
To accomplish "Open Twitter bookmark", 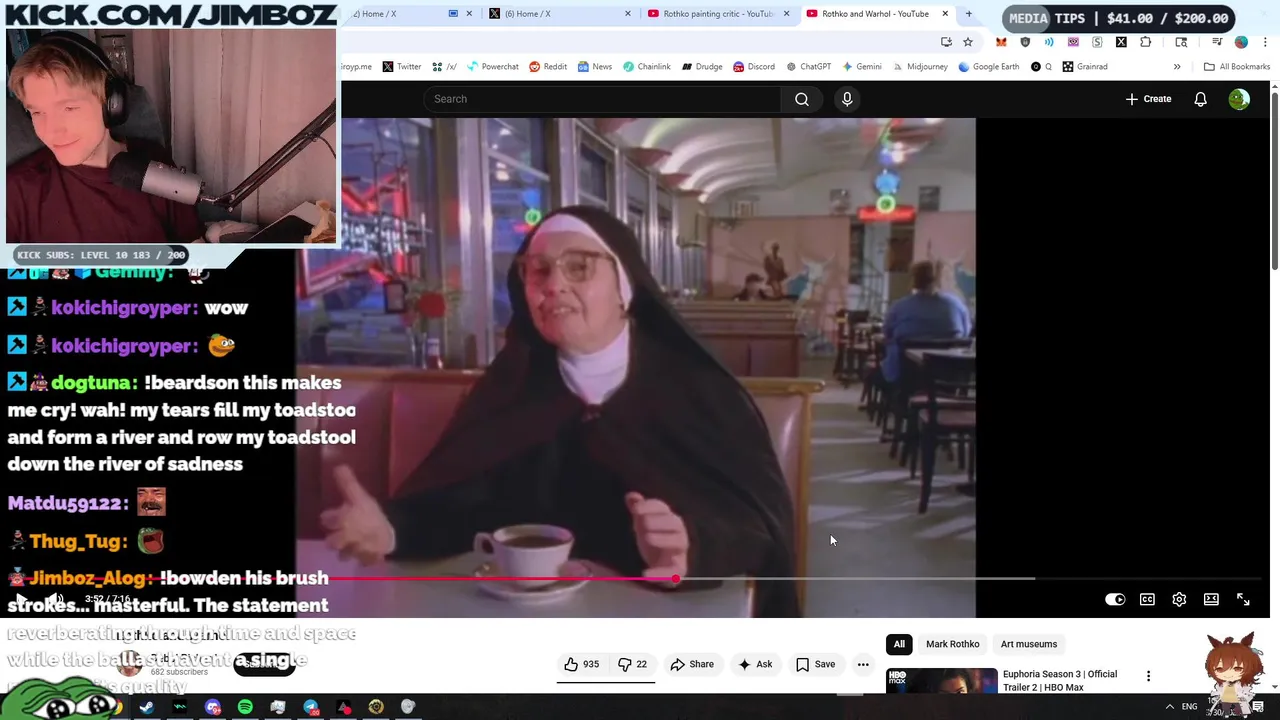I will point(402,67).
